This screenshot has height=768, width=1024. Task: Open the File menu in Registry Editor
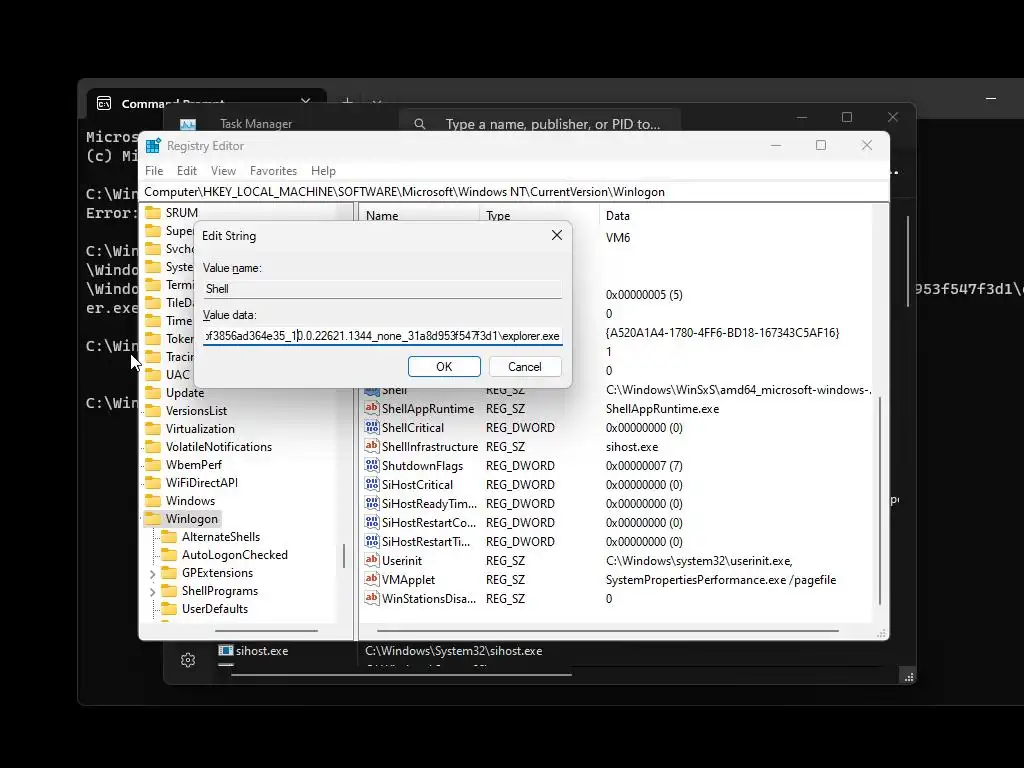pyautogui.click(x=154, y=170)
